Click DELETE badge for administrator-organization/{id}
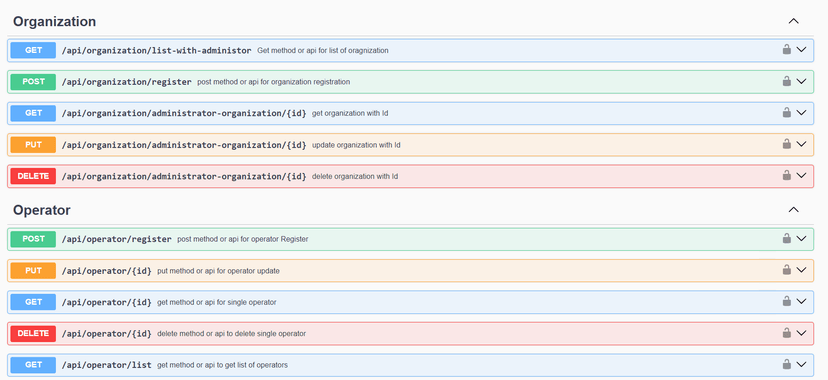 pos(33,176)
